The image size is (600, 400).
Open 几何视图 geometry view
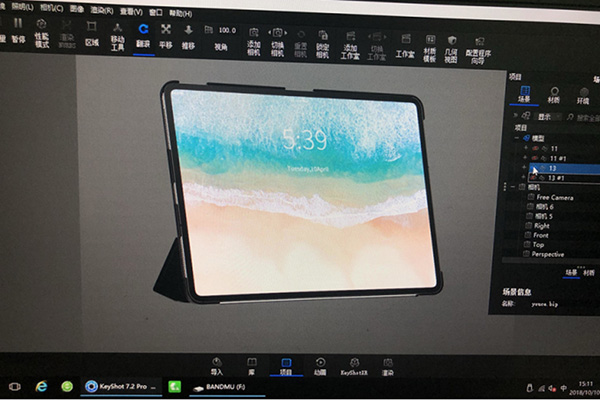451,49
